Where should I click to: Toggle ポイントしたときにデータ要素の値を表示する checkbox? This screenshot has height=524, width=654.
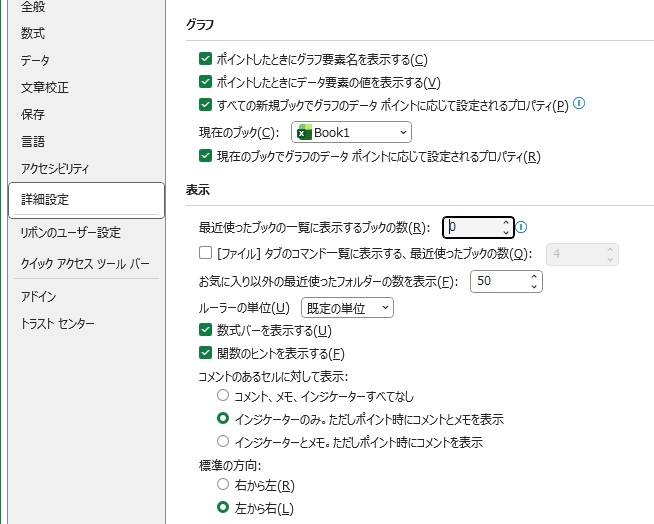(205, 81)
